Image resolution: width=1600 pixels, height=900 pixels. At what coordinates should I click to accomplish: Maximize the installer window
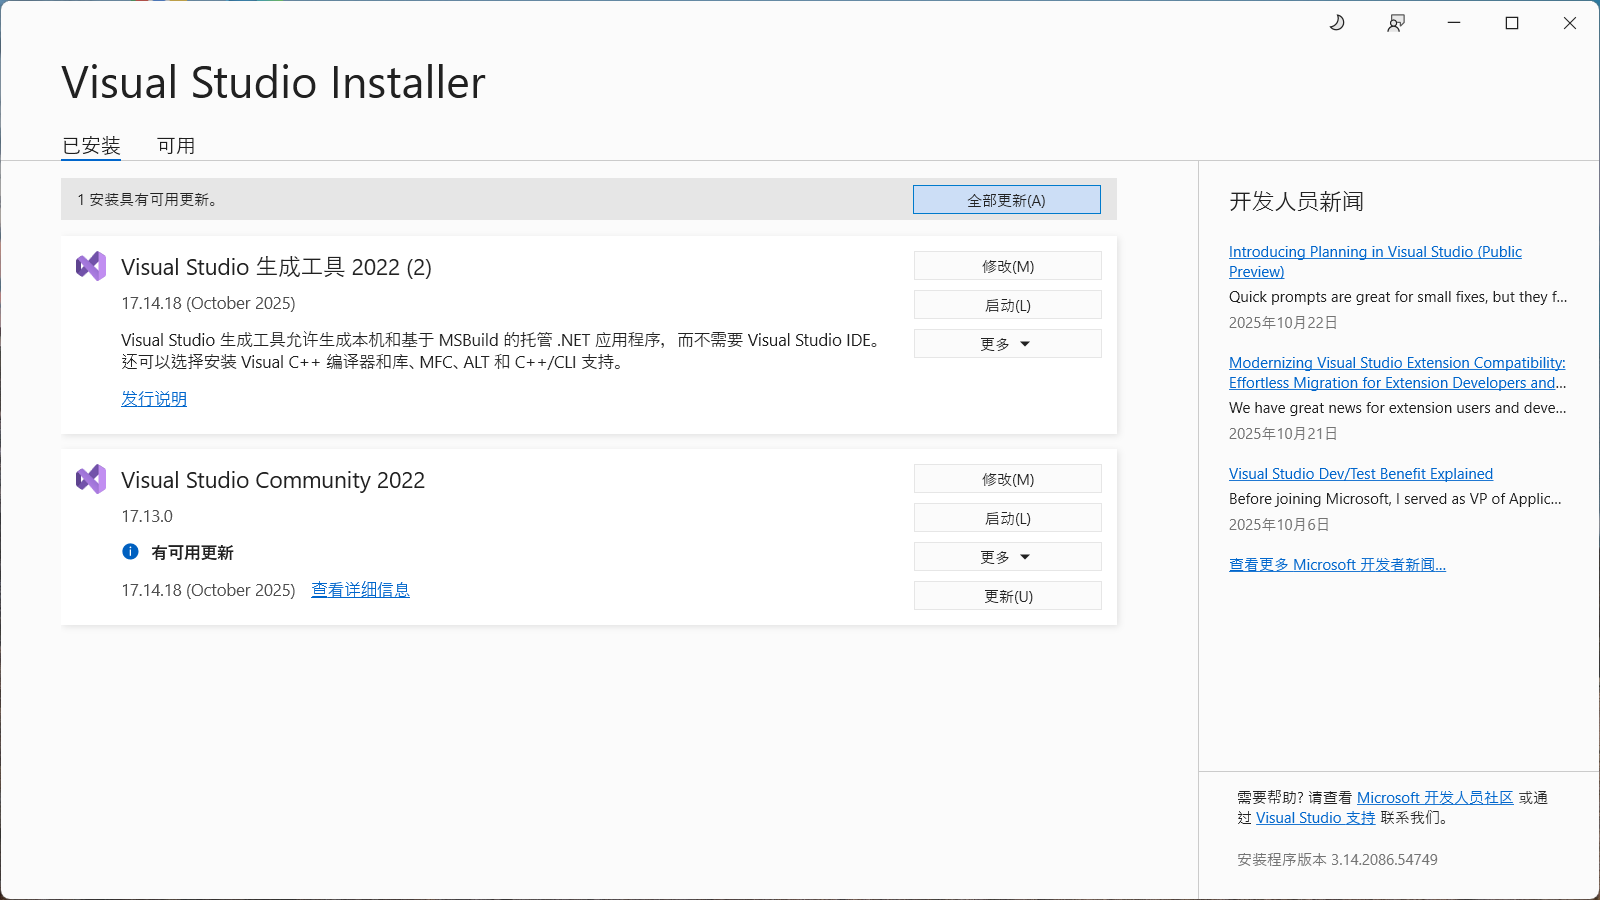(x=1512, y=23)
